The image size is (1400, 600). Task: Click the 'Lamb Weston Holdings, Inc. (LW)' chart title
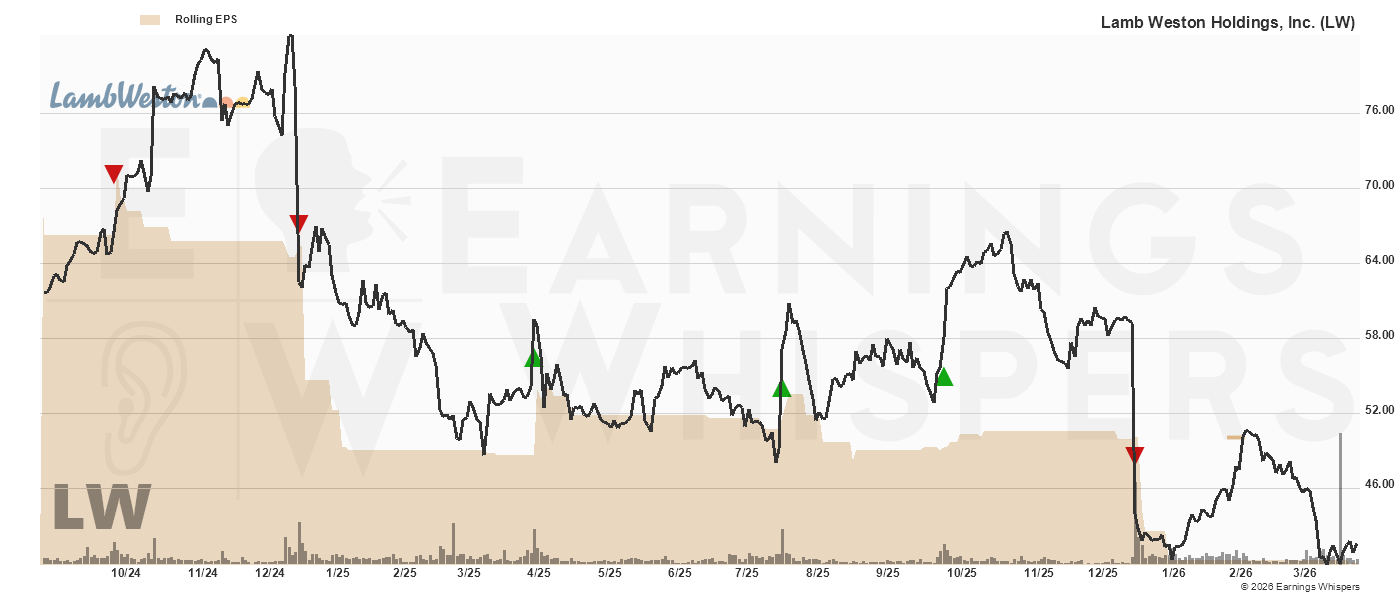coord(1228,22)
